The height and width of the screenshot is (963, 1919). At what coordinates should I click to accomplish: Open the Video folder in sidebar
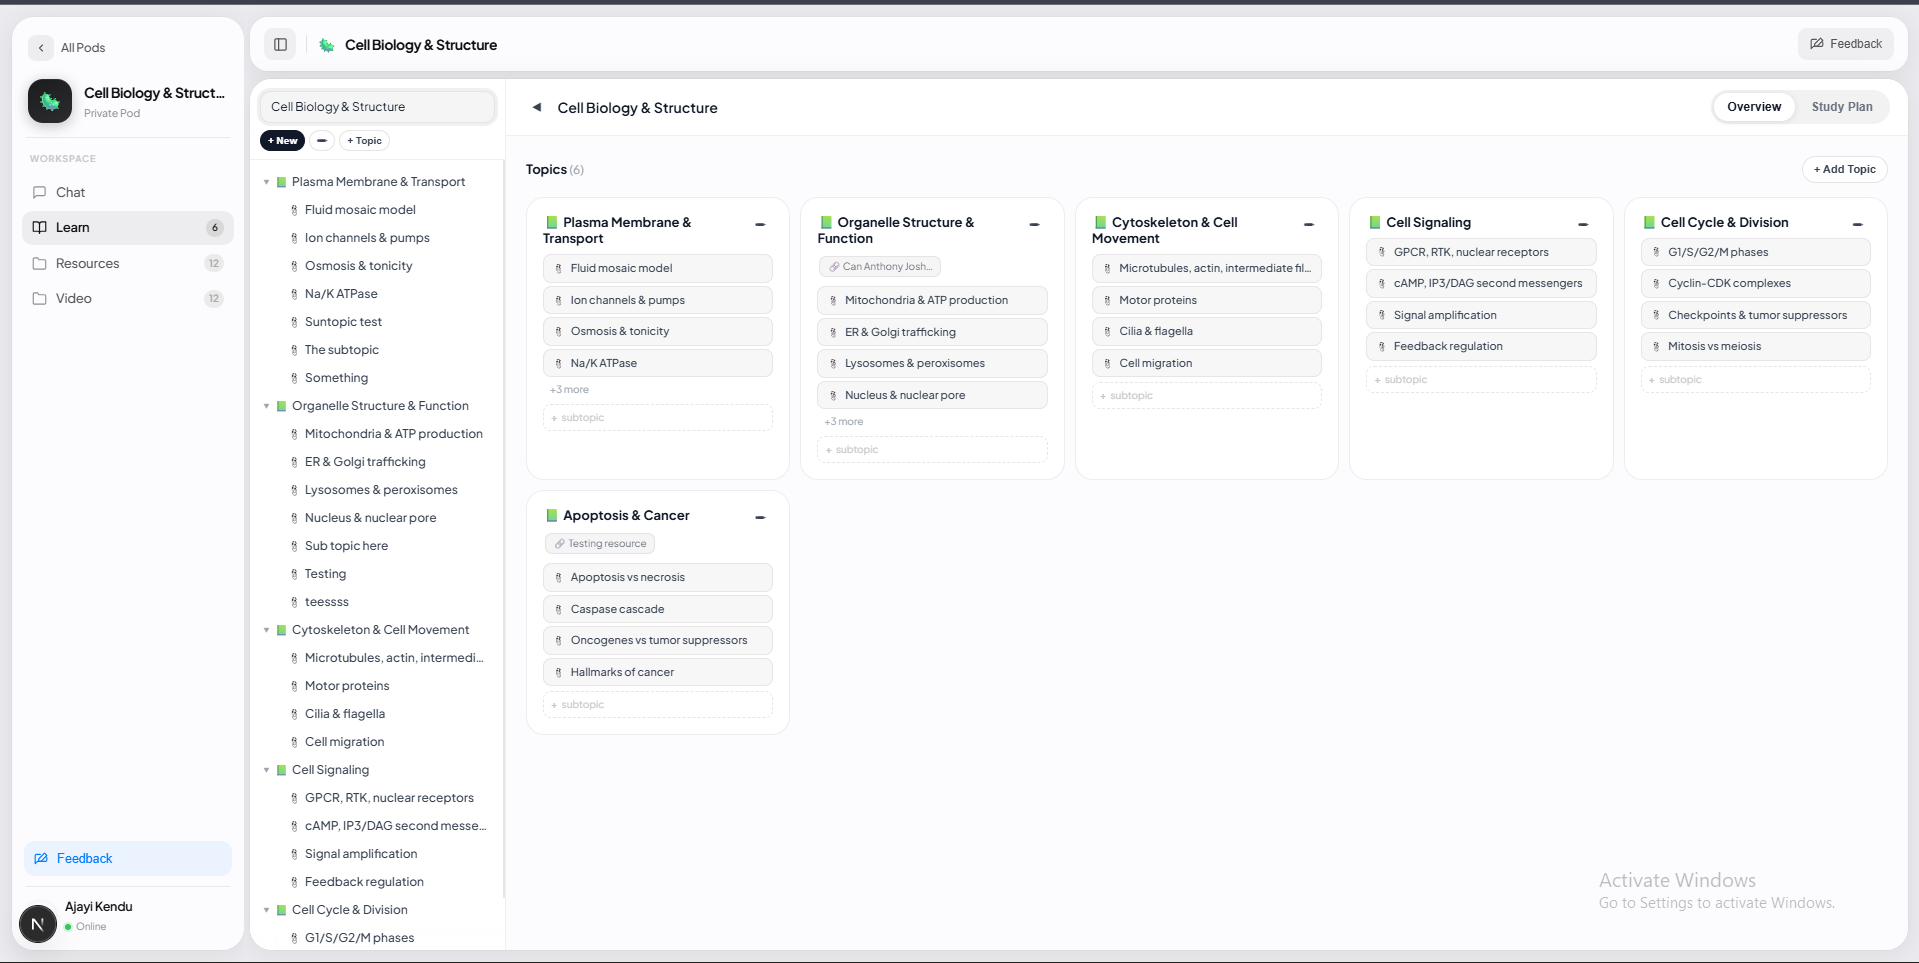tap(73, 298)
